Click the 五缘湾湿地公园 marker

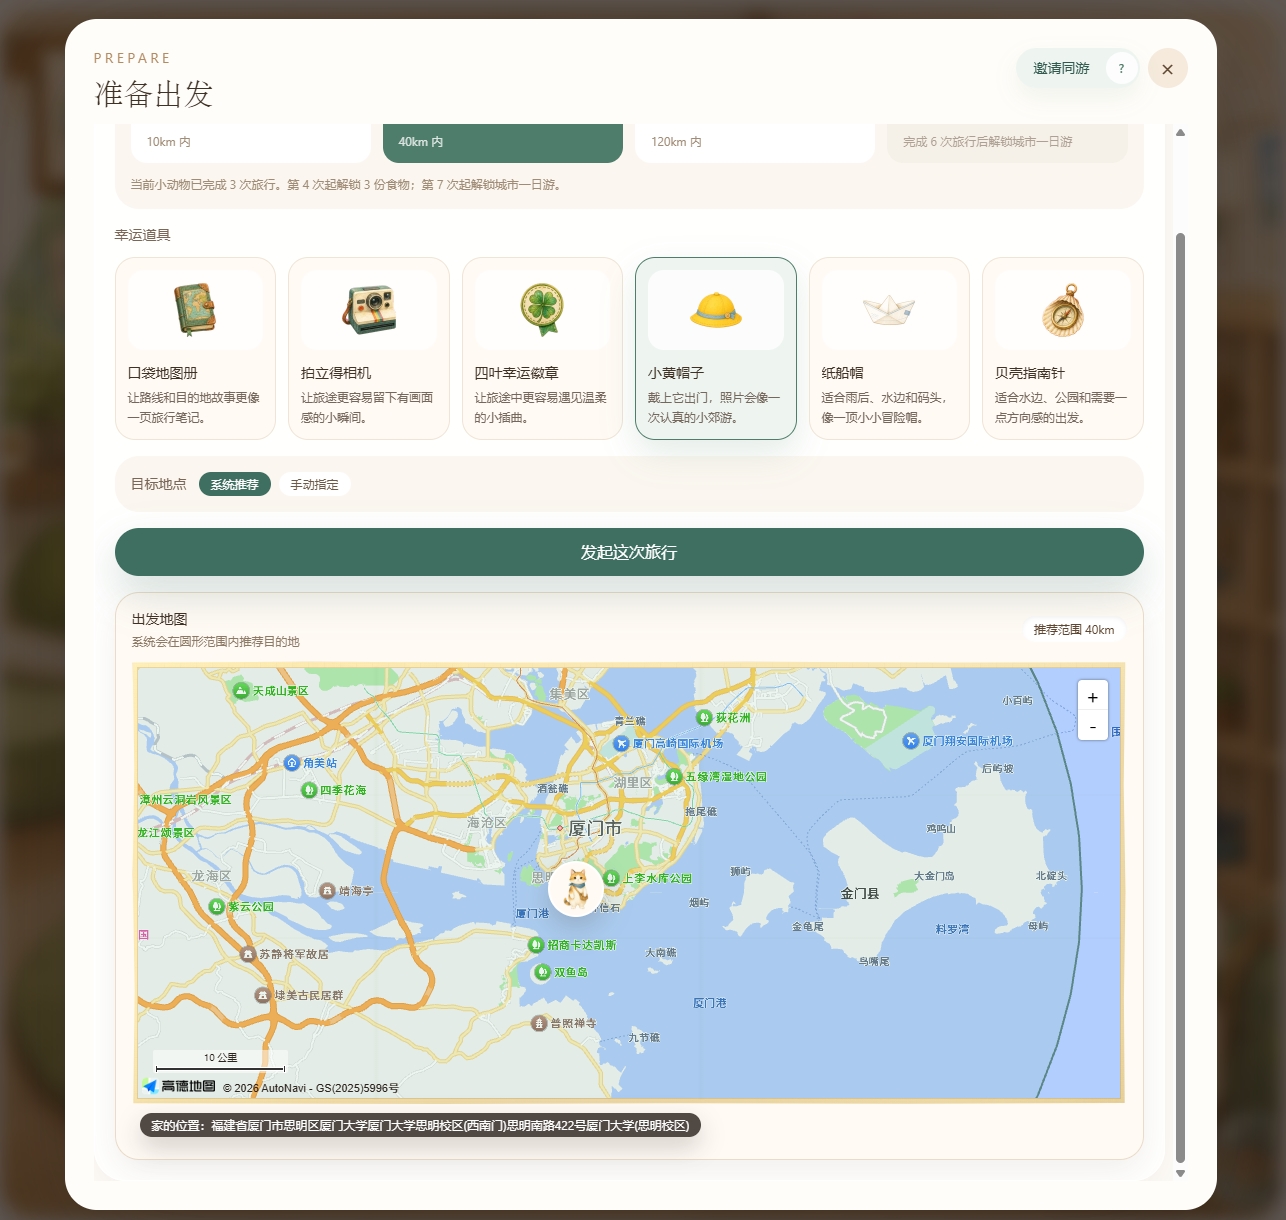tap(674, 777)
